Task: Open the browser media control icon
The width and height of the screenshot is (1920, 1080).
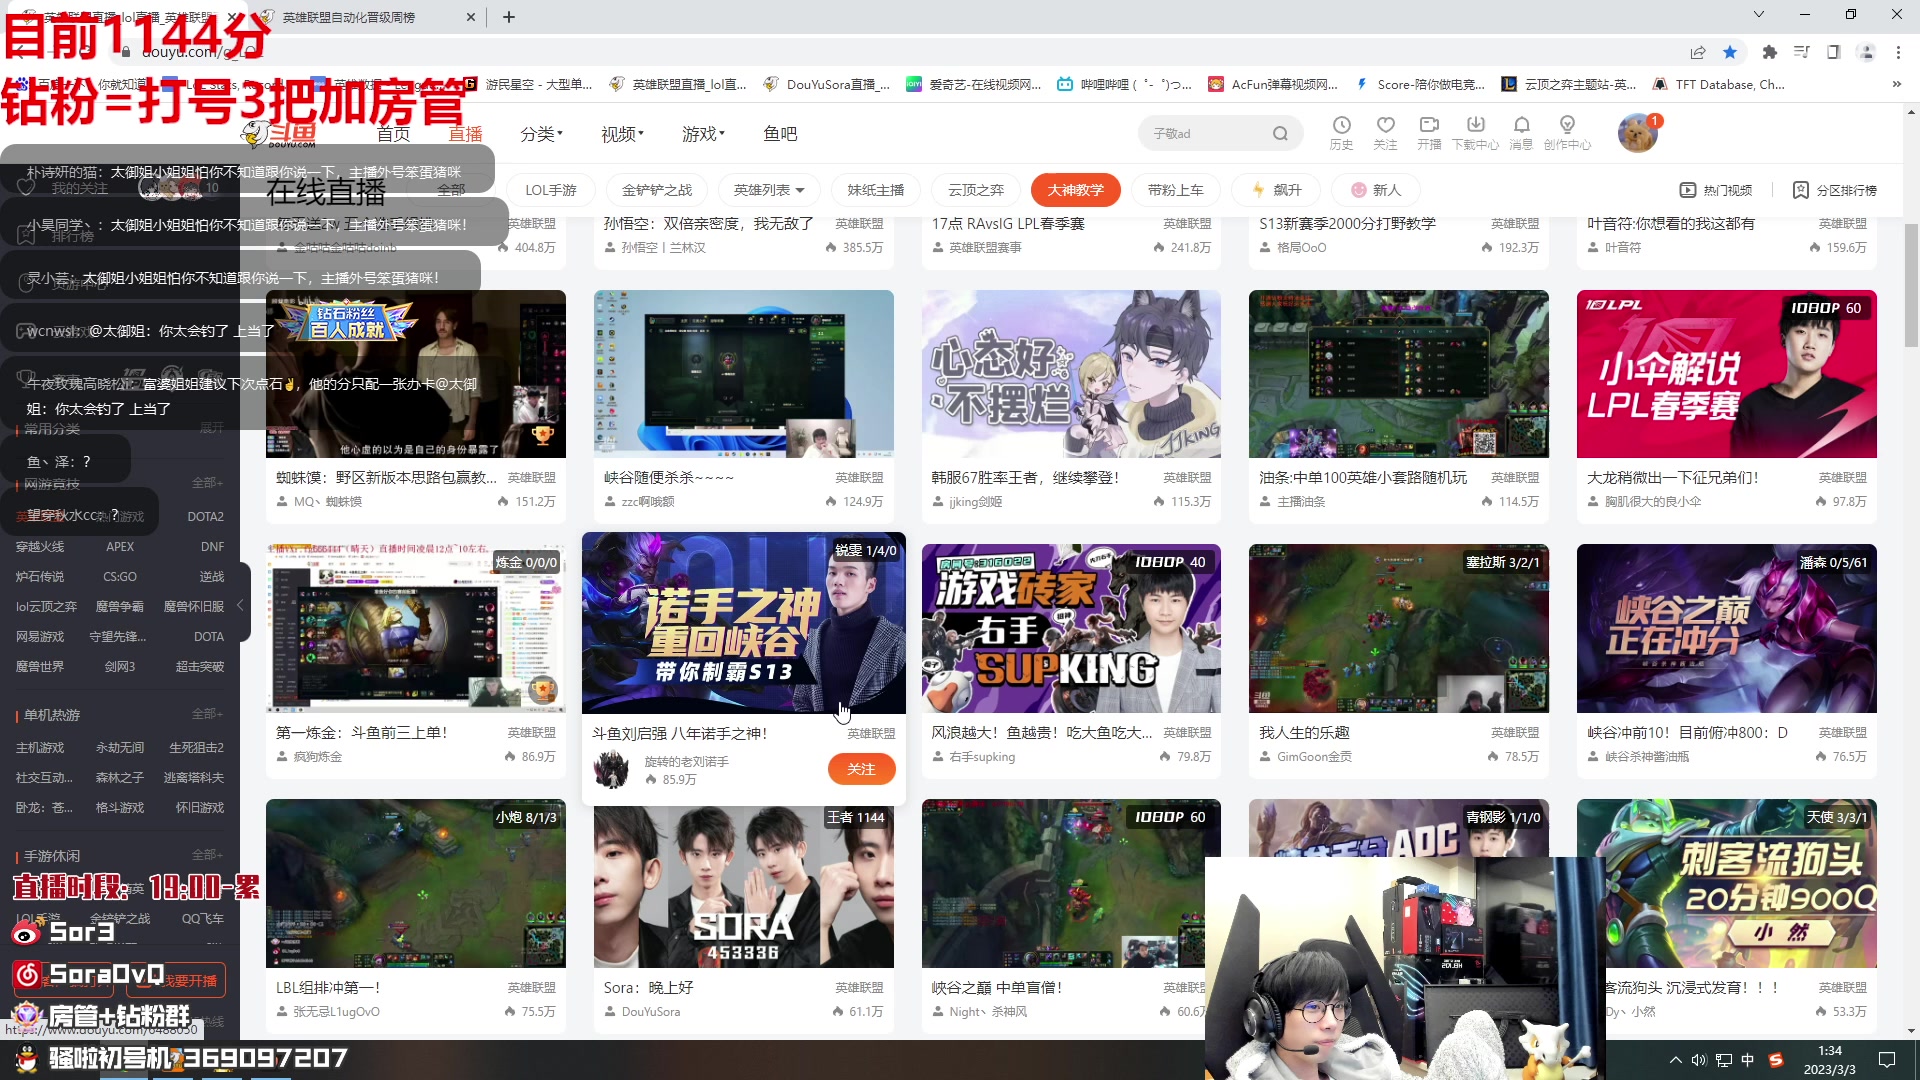Action: coord(1801,52)
